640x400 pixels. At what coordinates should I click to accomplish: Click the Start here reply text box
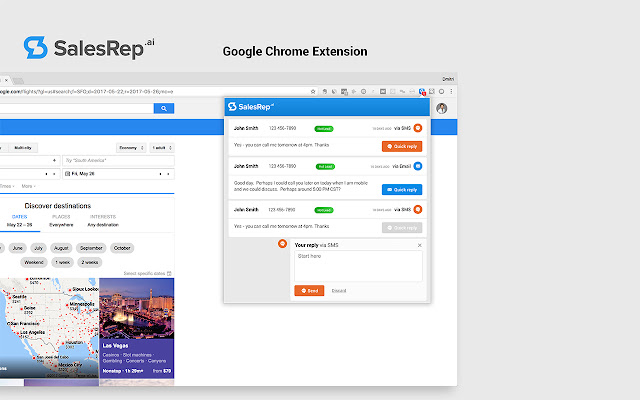[358, 266]
